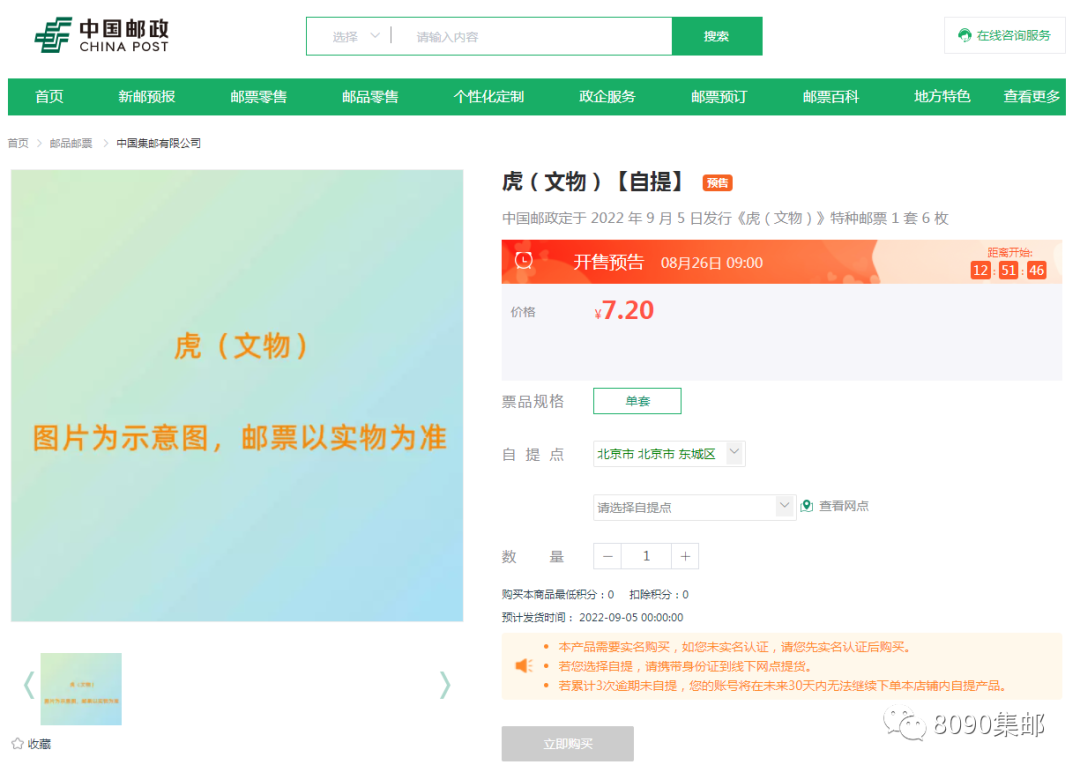Click the countdown timer 12:51:46
This screenshot has width=1080, height=772.
tap(1008, 270)
